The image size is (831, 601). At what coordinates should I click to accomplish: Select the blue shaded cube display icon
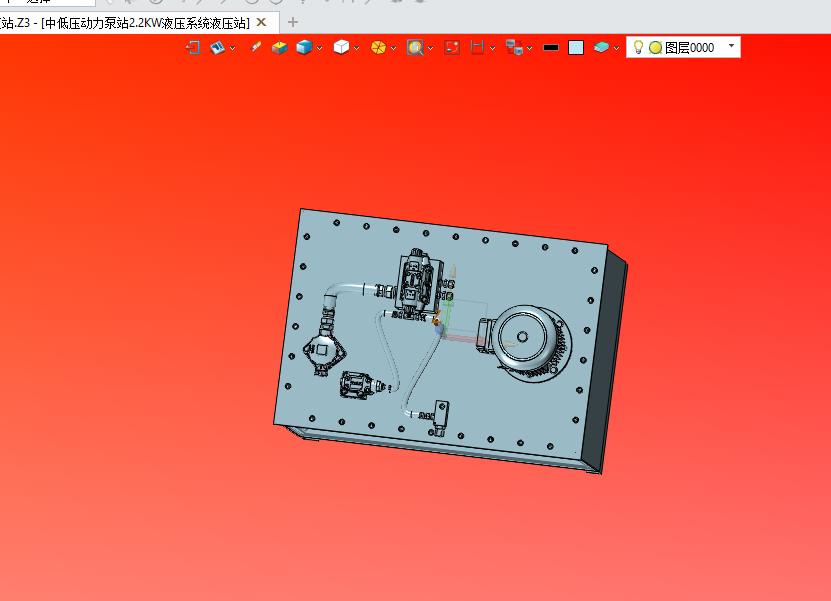(304, 48)
